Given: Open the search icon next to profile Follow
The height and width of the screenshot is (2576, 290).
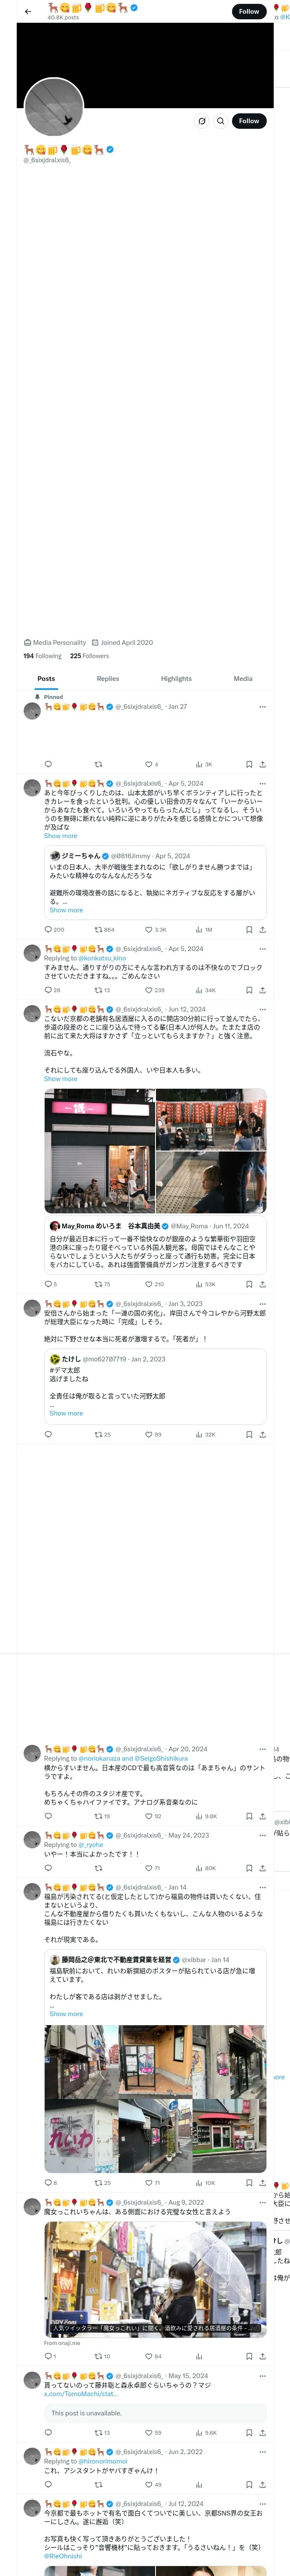Looking at the screenshot, I should coord(220,121).
